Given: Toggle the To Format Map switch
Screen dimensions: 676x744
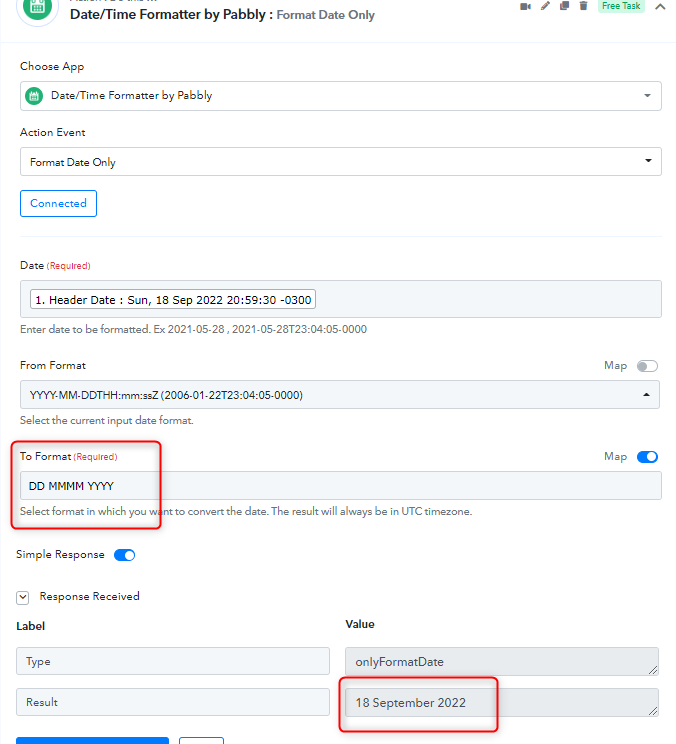Looking at the screenshot, I should [x=647, y=457].
